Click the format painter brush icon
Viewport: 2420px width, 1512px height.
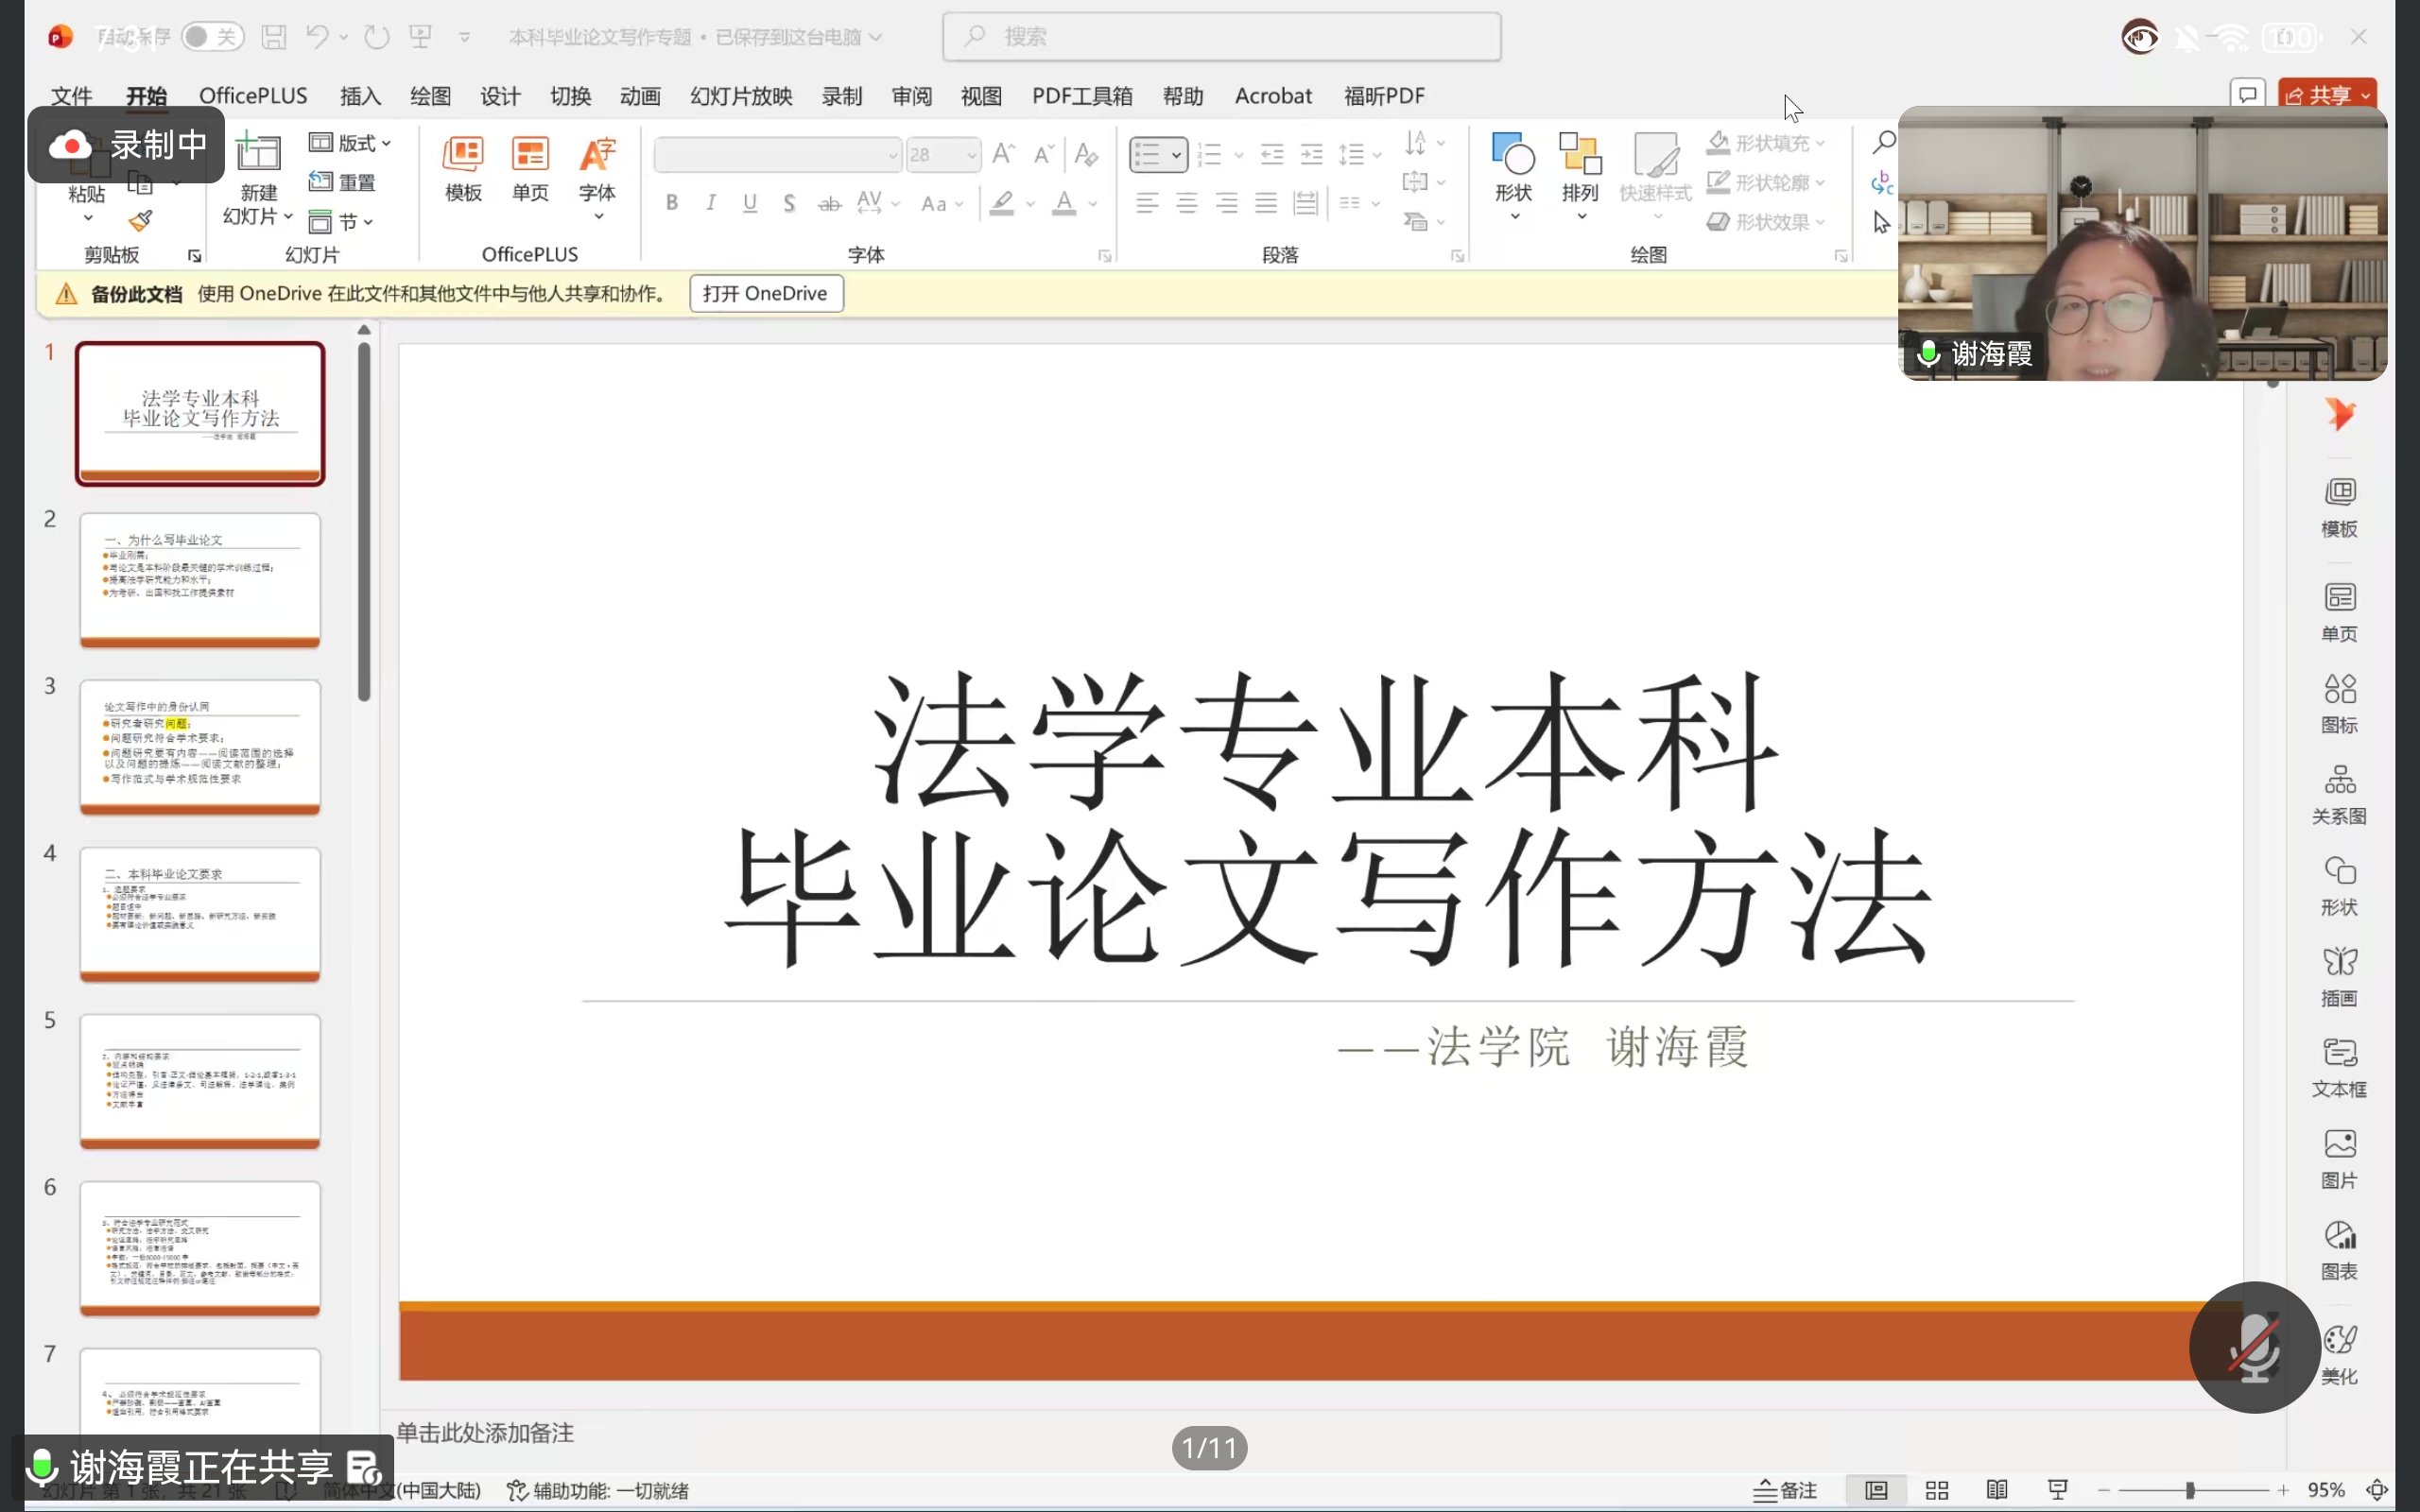point(141,221)
